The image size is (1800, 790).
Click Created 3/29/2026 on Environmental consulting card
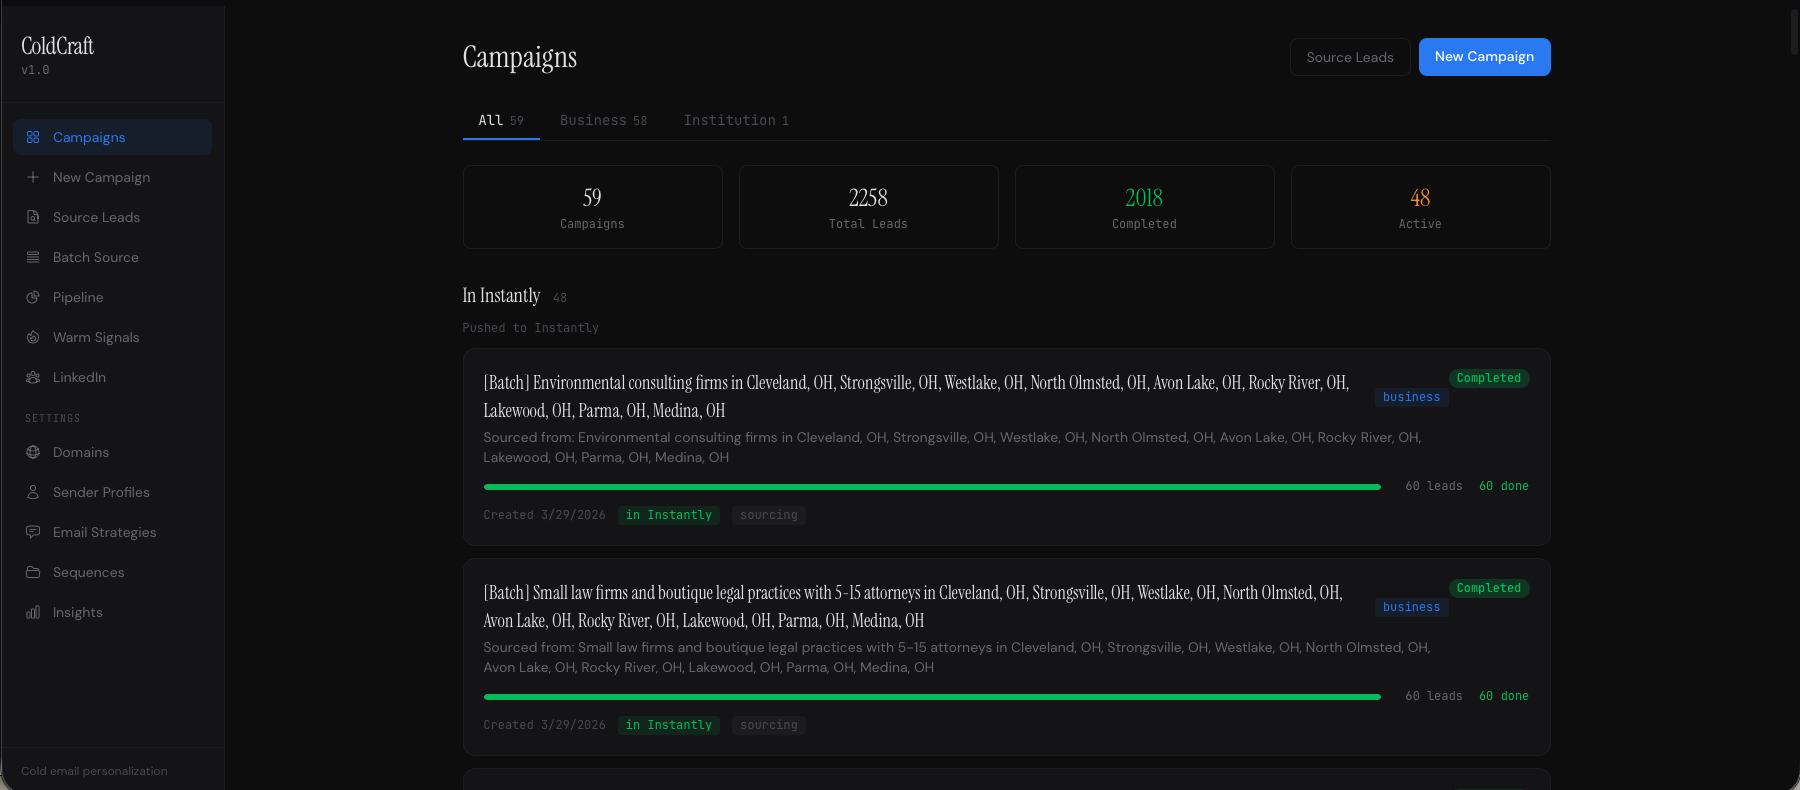coord(544,515)
